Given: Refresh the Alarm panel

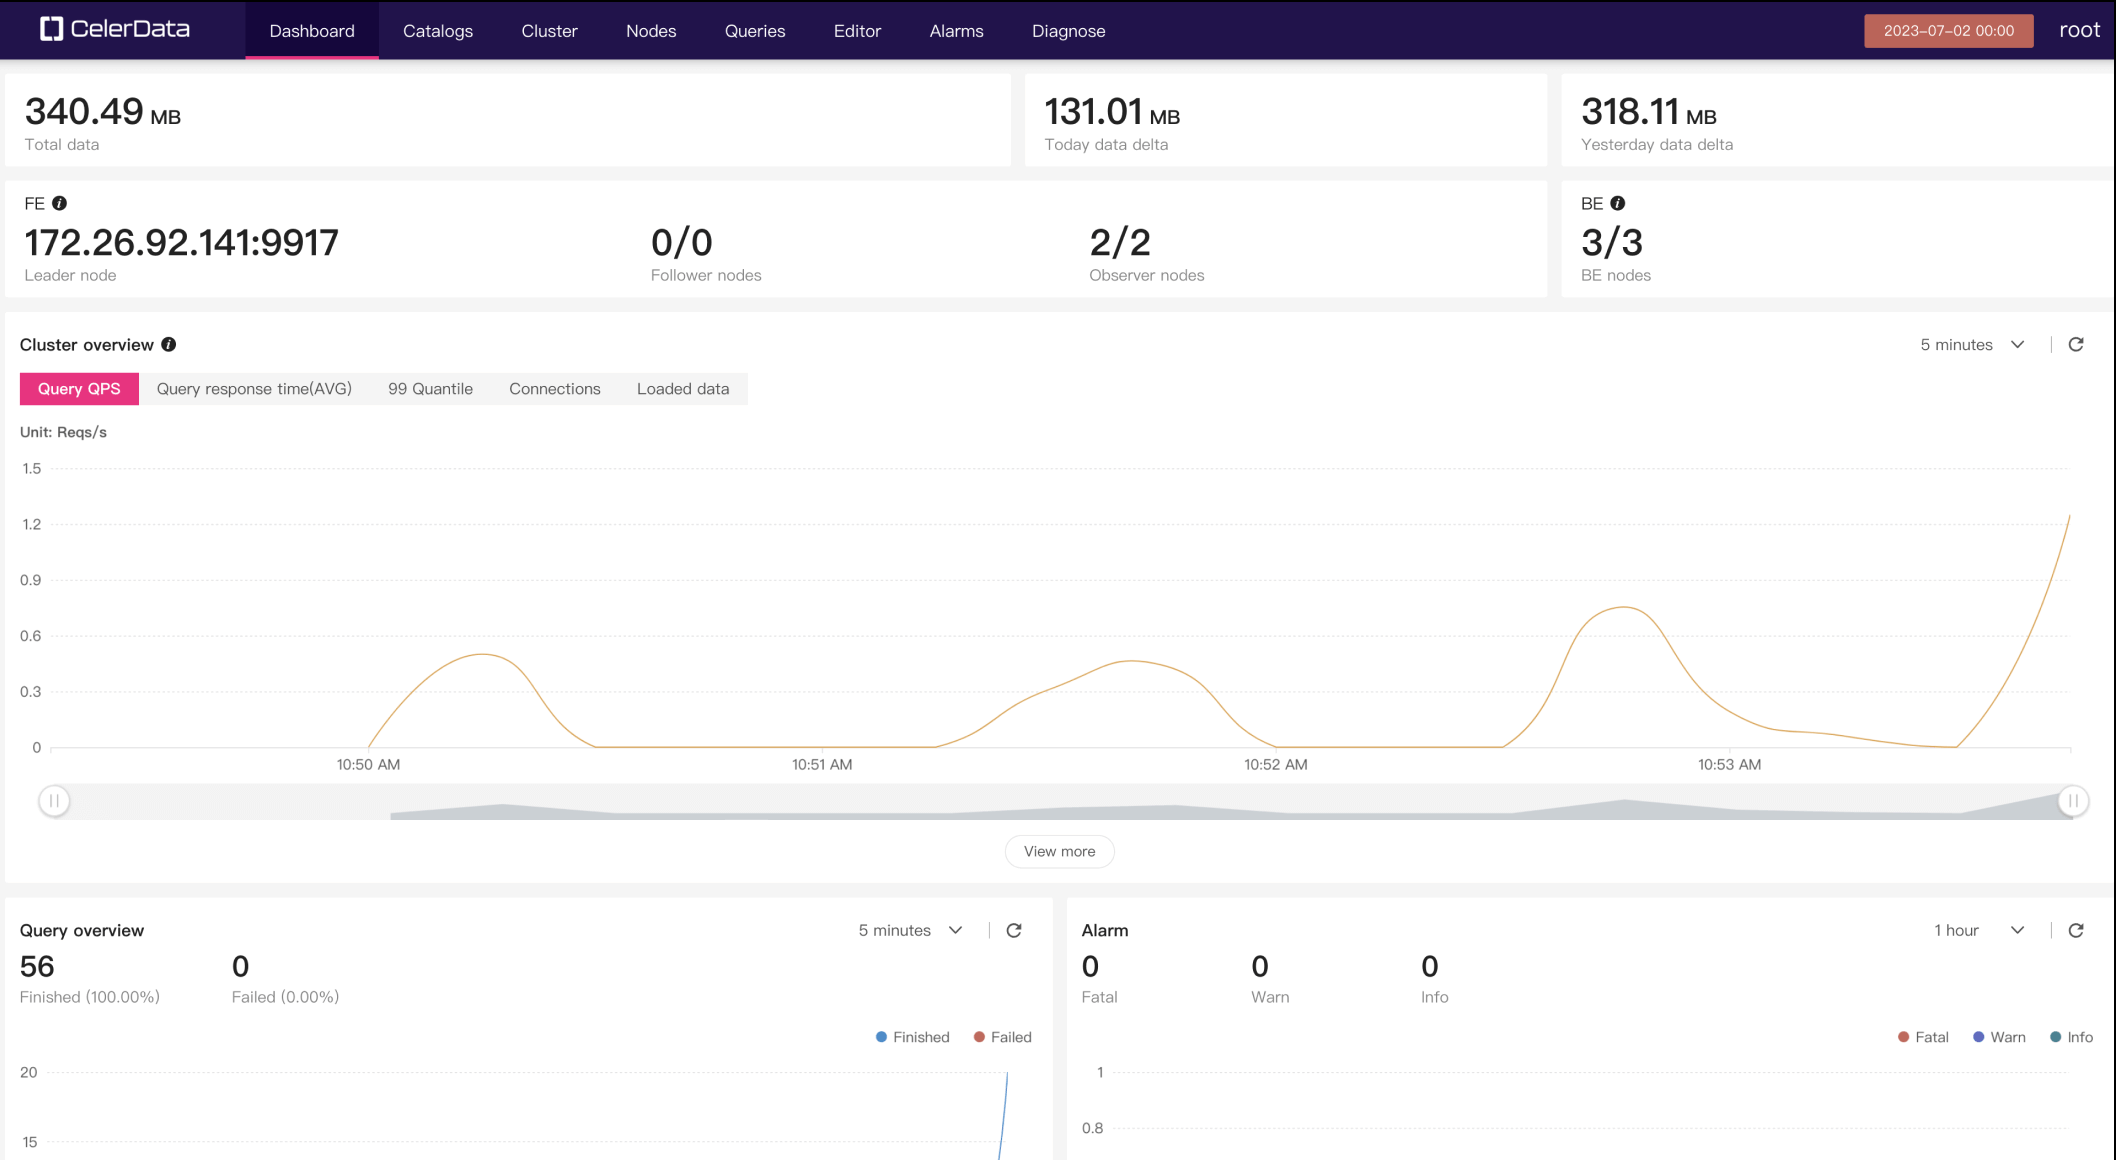Looking at the screenshot, I should (x=2076, y=930).
